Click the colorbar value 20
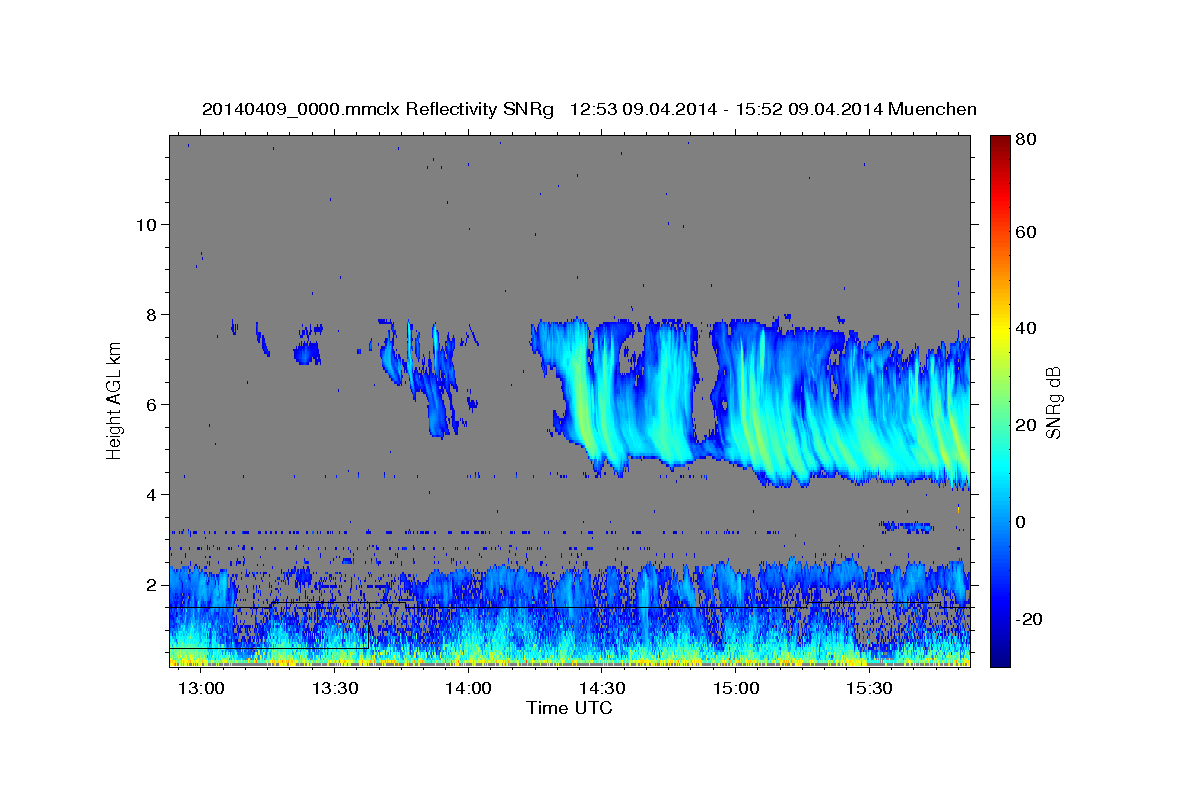Image resolution: width=1200 pixels, height=800 pixels. 1025,425
